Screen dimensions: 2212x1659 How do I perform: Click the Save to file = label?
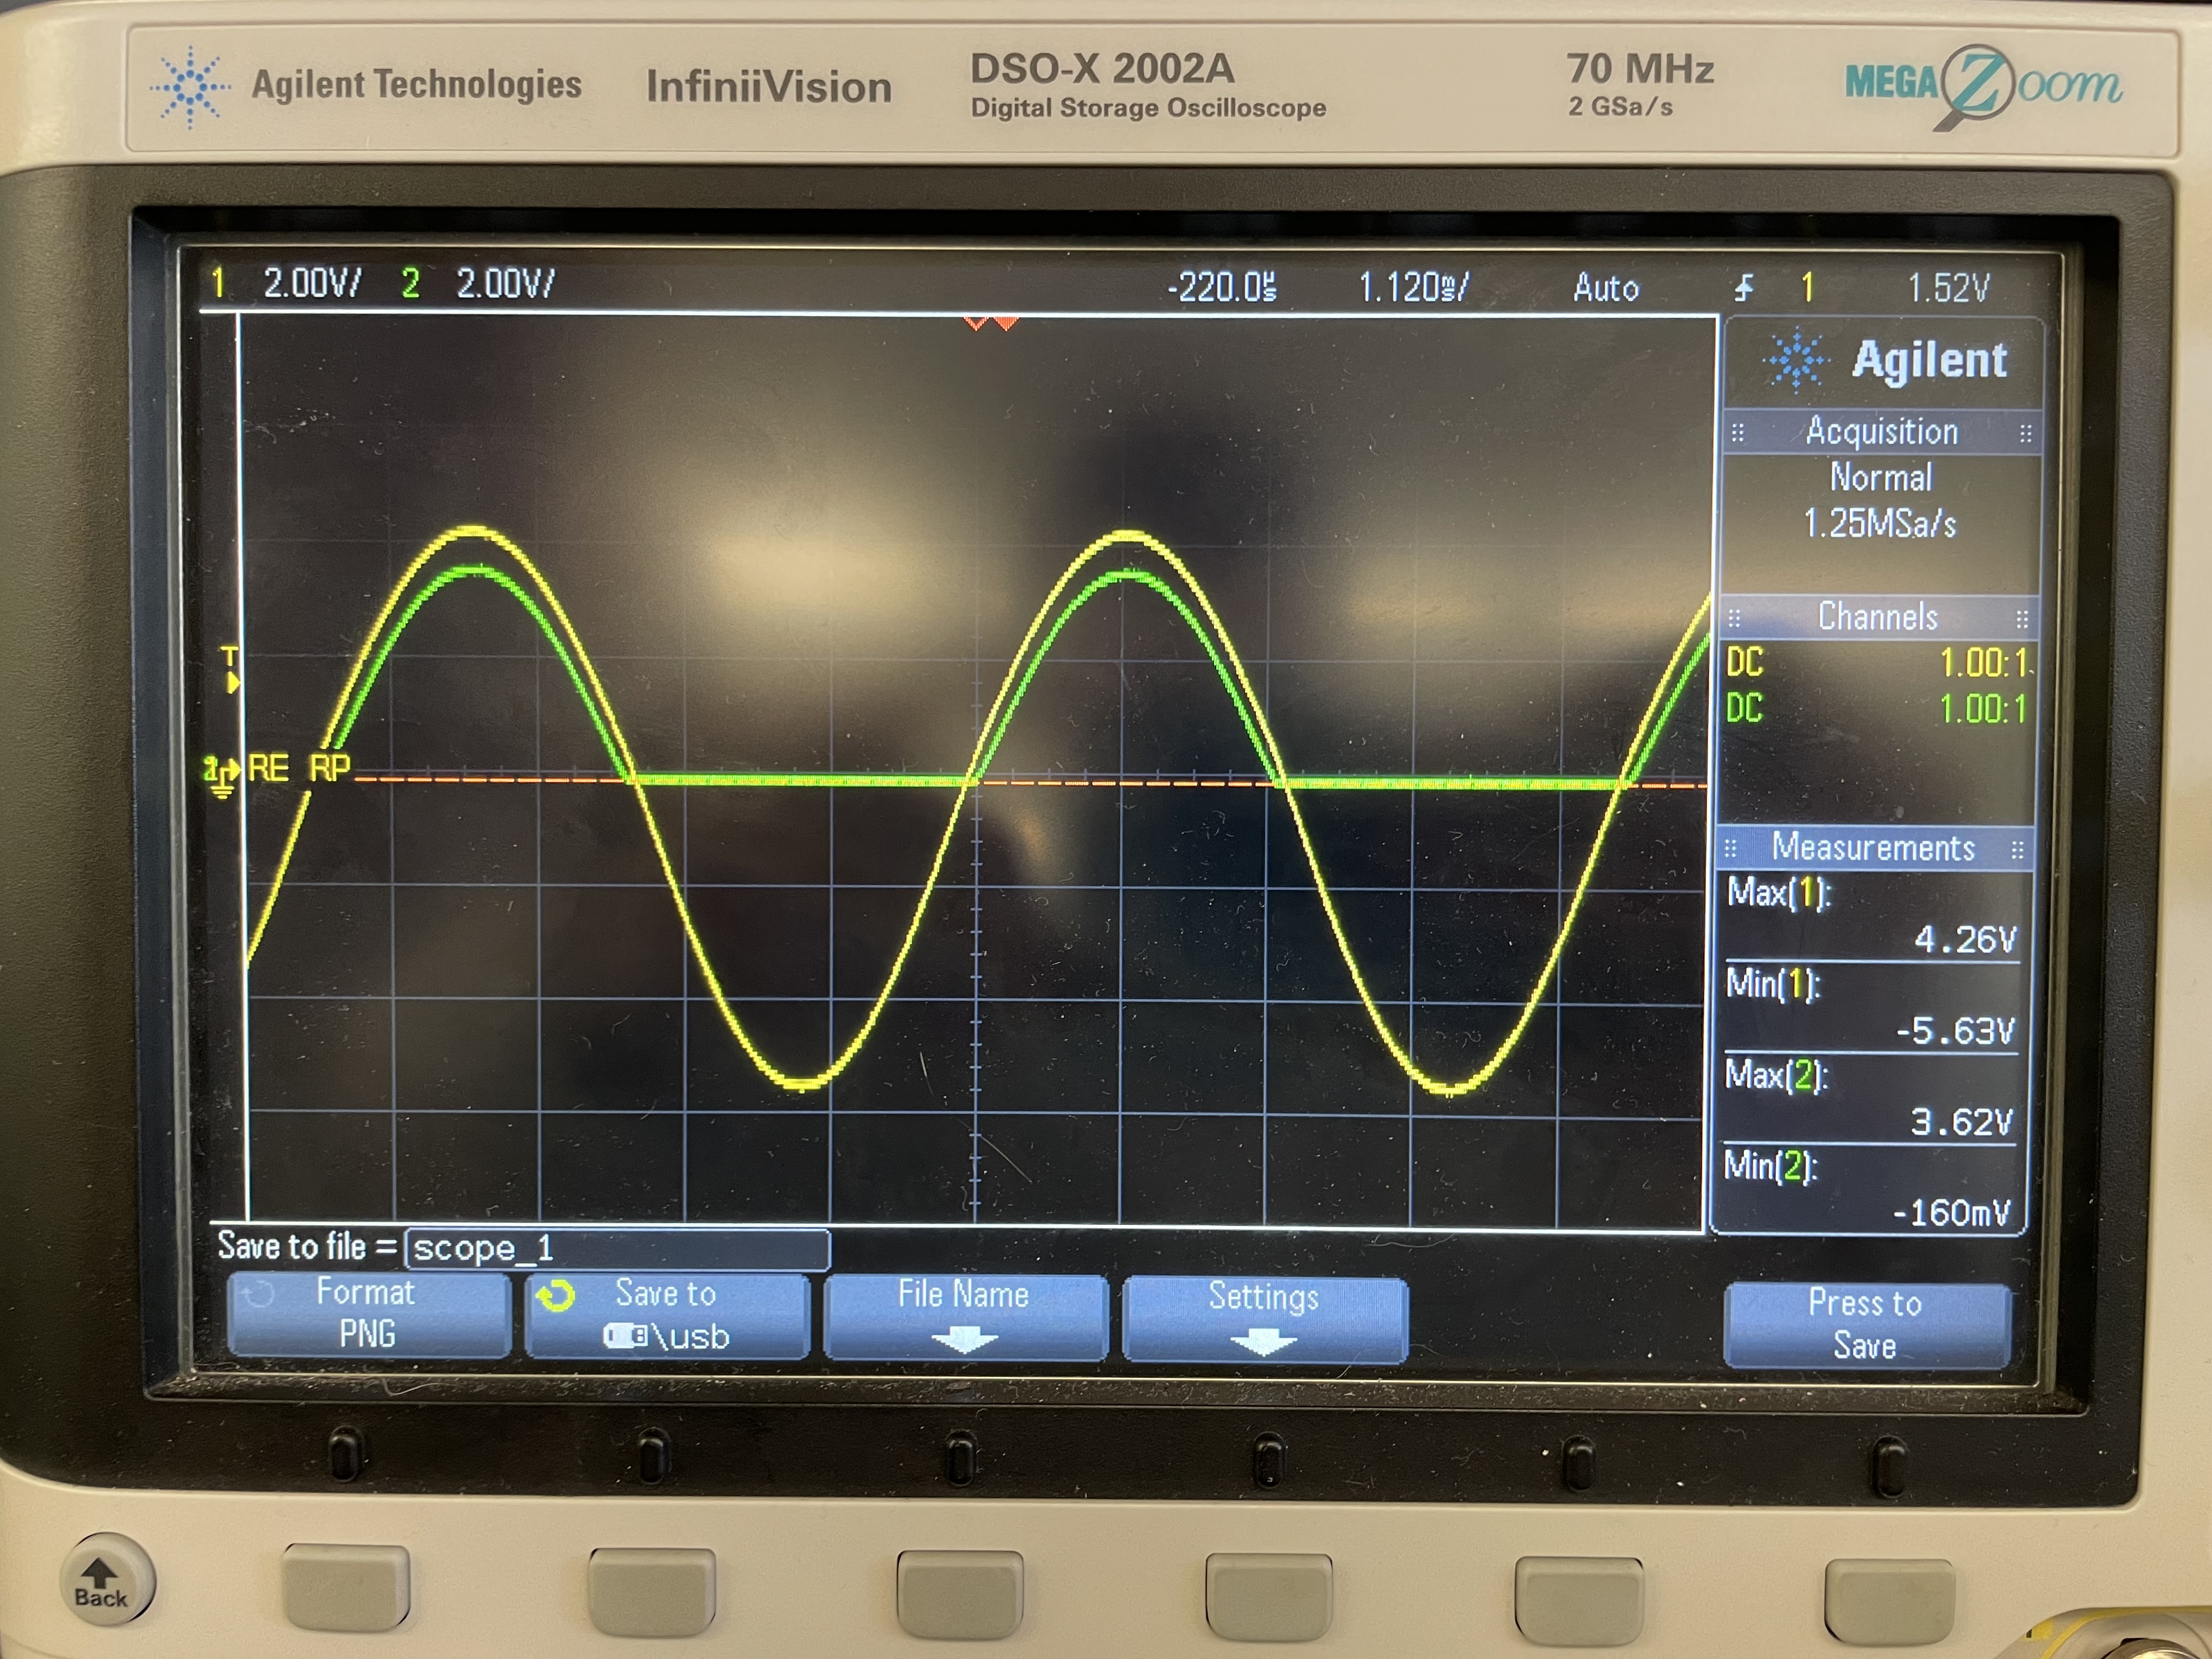point(308,1246)
